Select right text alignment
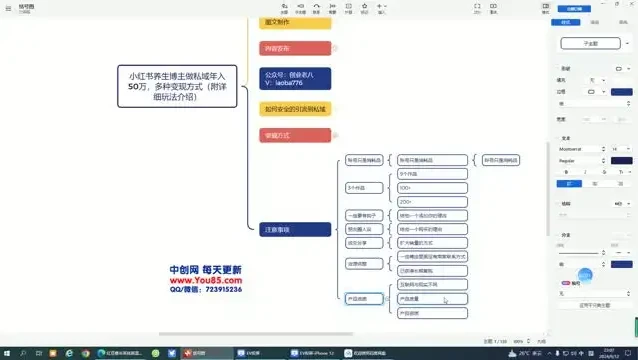This screenshot has width=638, height=360. 620,184
